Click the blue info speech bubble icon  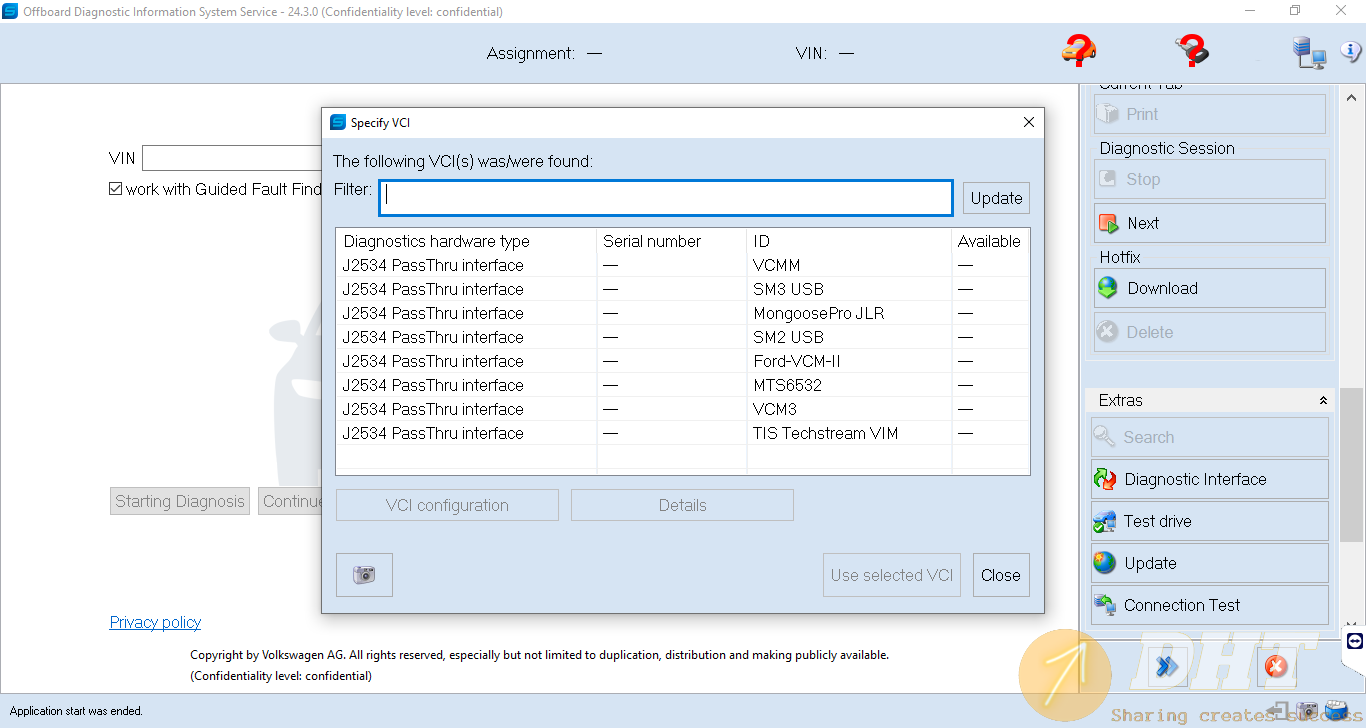click(1350, 51)
